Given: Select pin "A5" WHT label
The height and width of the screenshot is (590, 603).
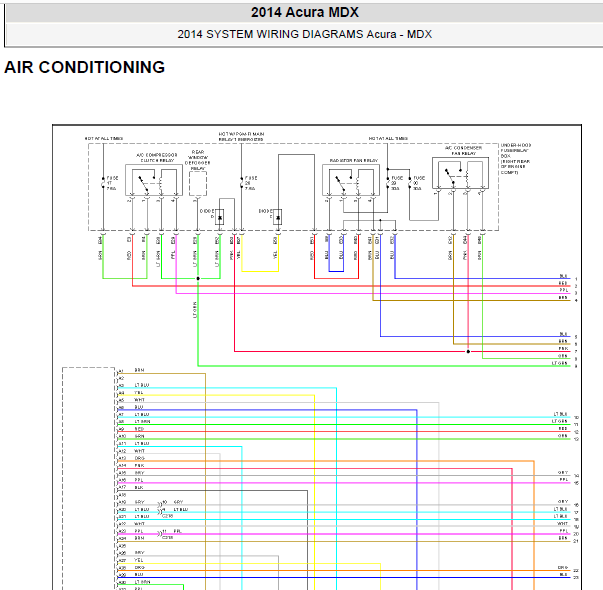Looking at the screenshot, I should click(x=132, y=400).
